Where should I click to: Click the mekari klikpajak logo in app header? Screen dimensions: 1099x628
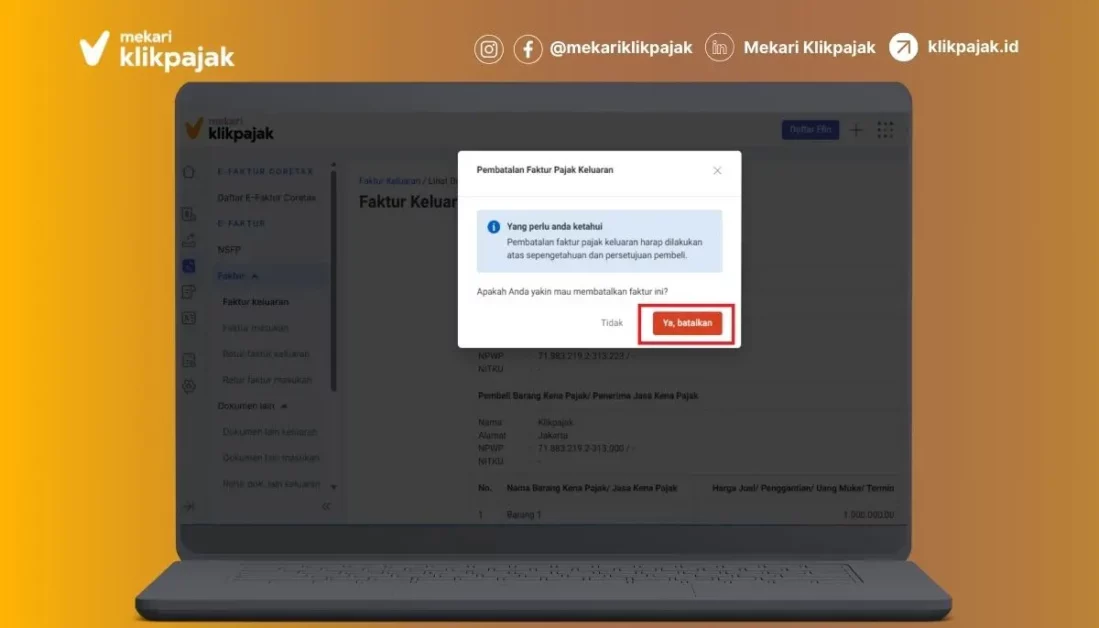click(229, 129)
